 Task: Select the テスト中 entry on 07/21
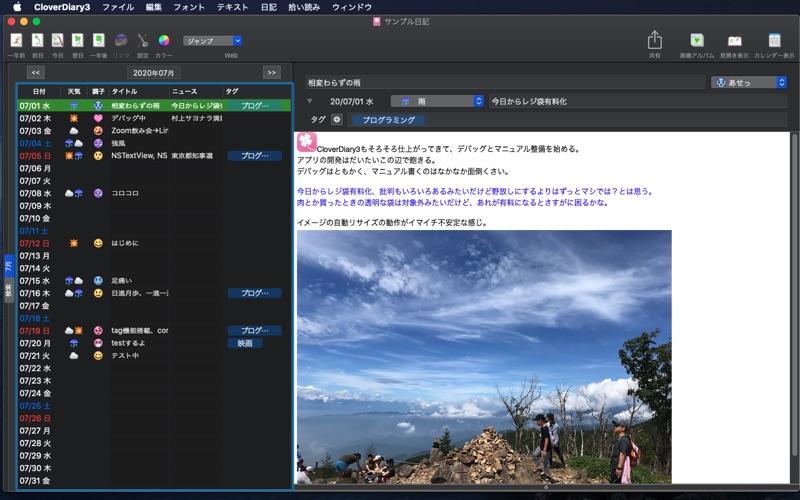coord(155,356)
